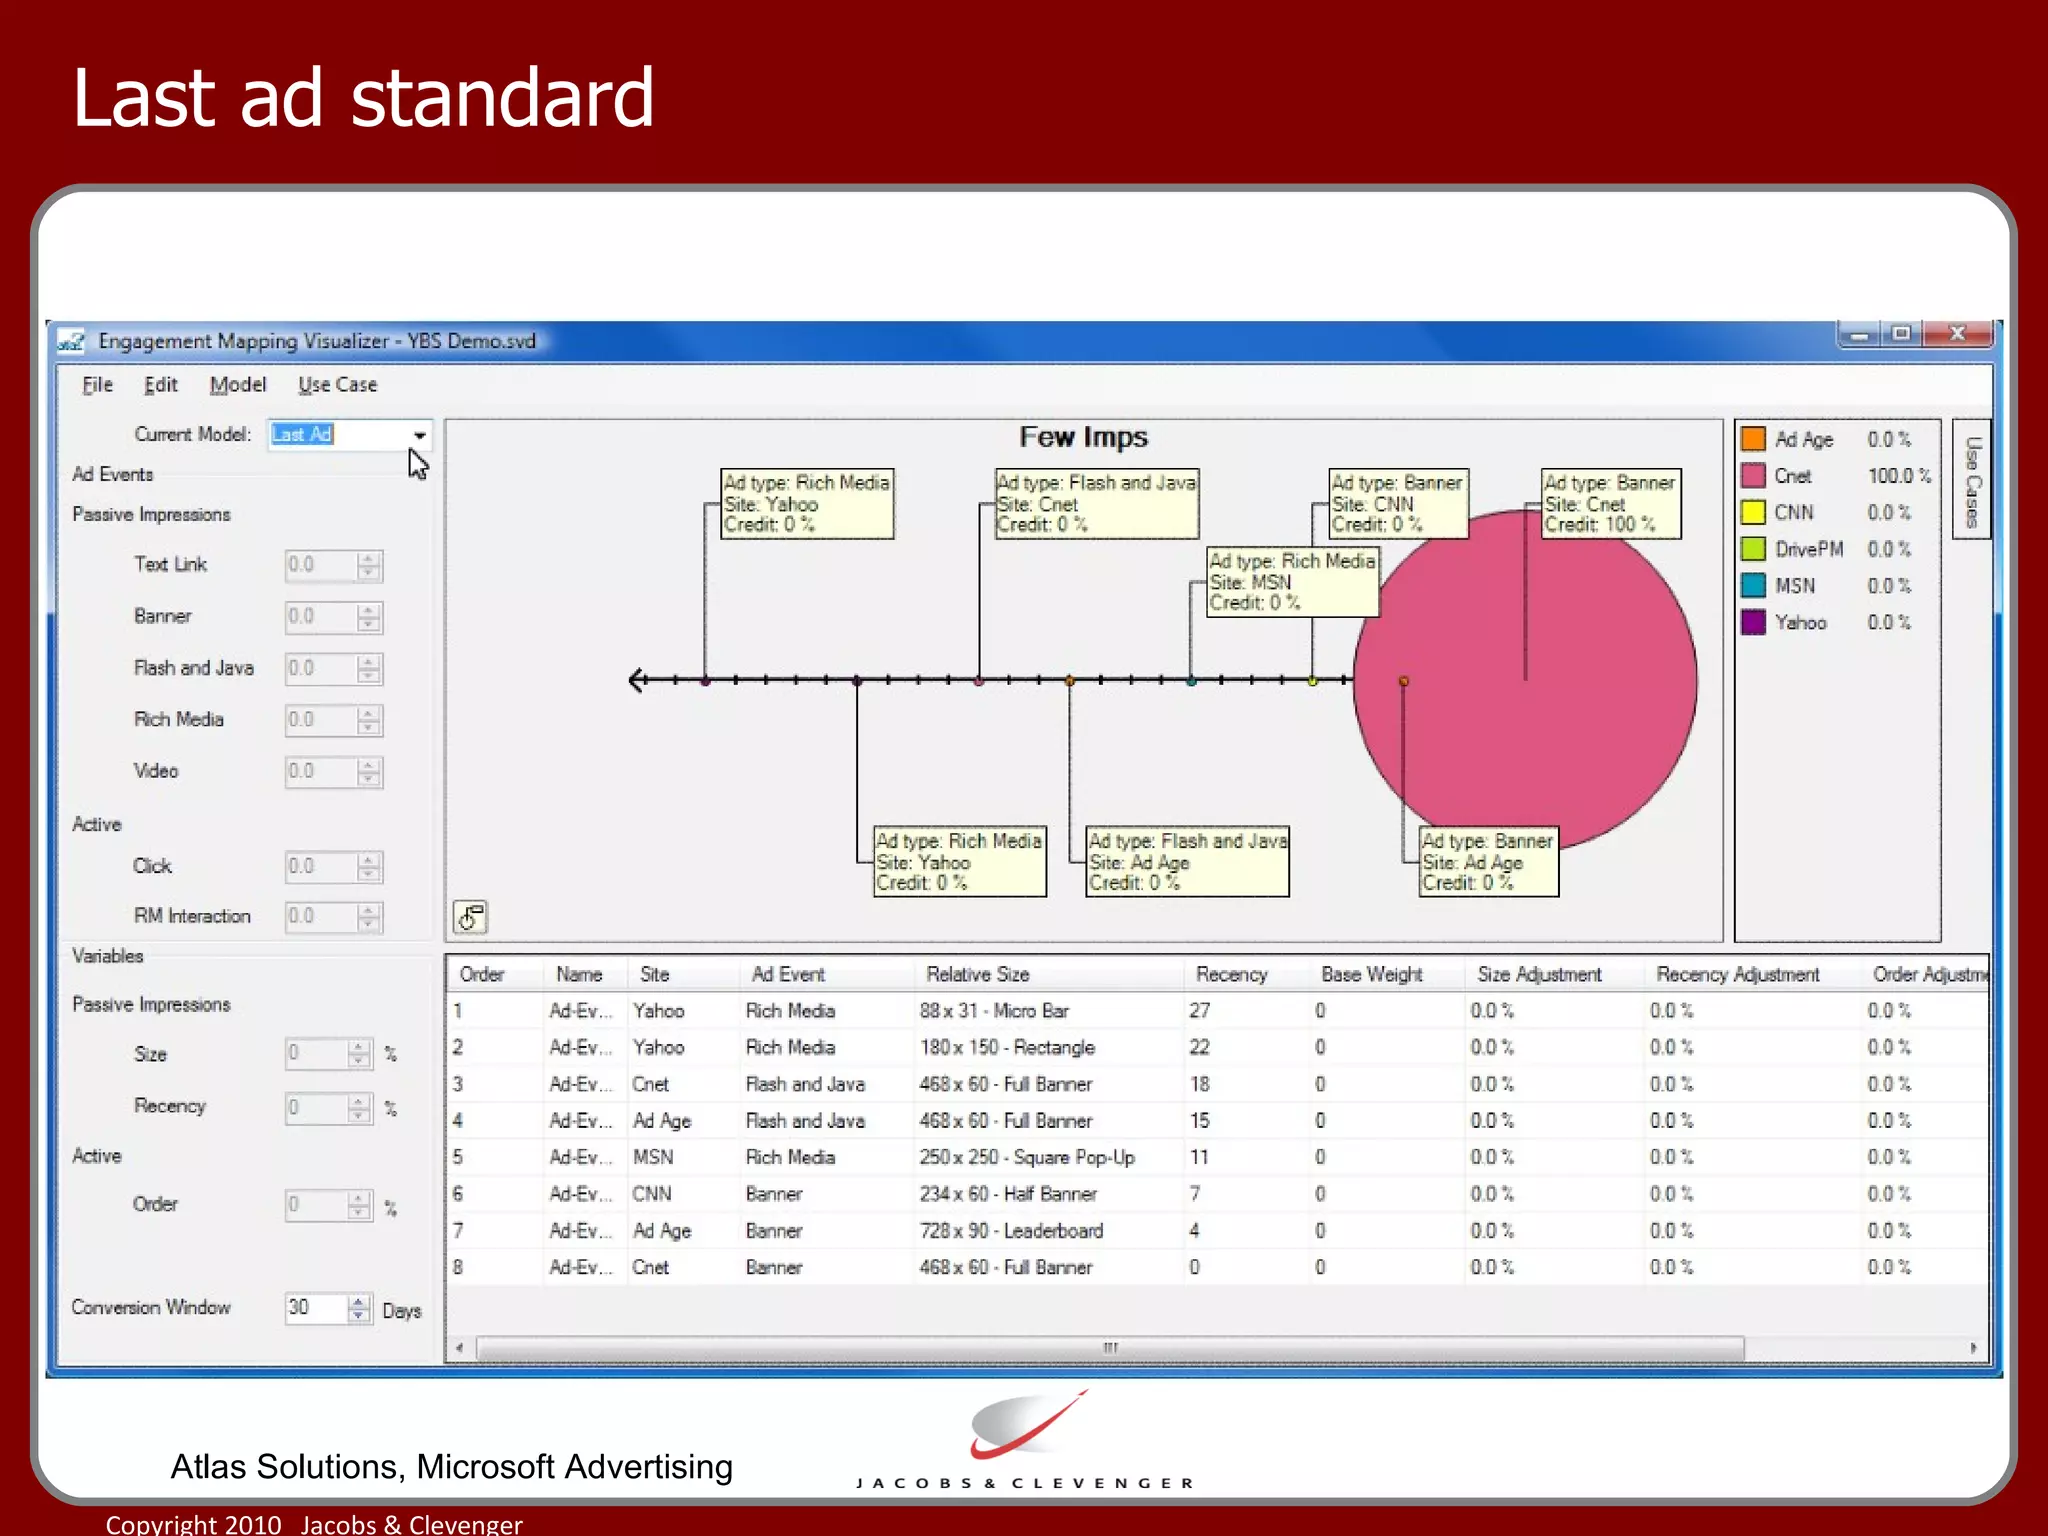Increase the Conversion Window days stepper
This screenshot has width=2048, height=1536.
359,1301
